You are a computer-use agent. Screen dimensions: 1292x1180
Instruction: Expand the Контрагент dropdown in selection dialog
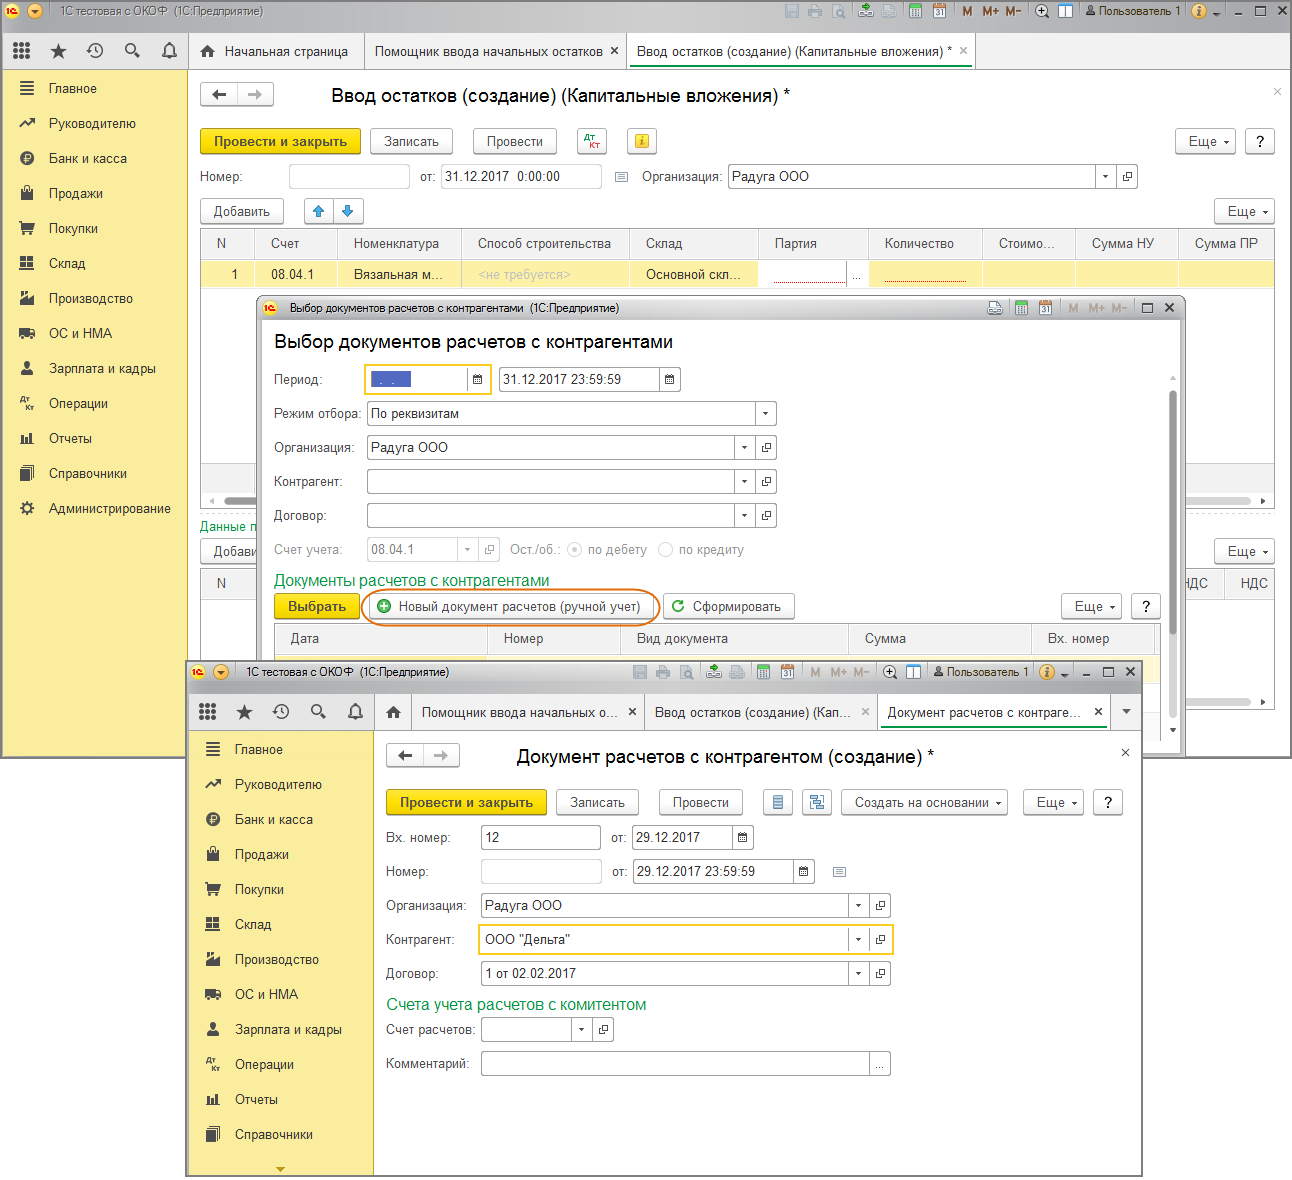tap(744, 482)
